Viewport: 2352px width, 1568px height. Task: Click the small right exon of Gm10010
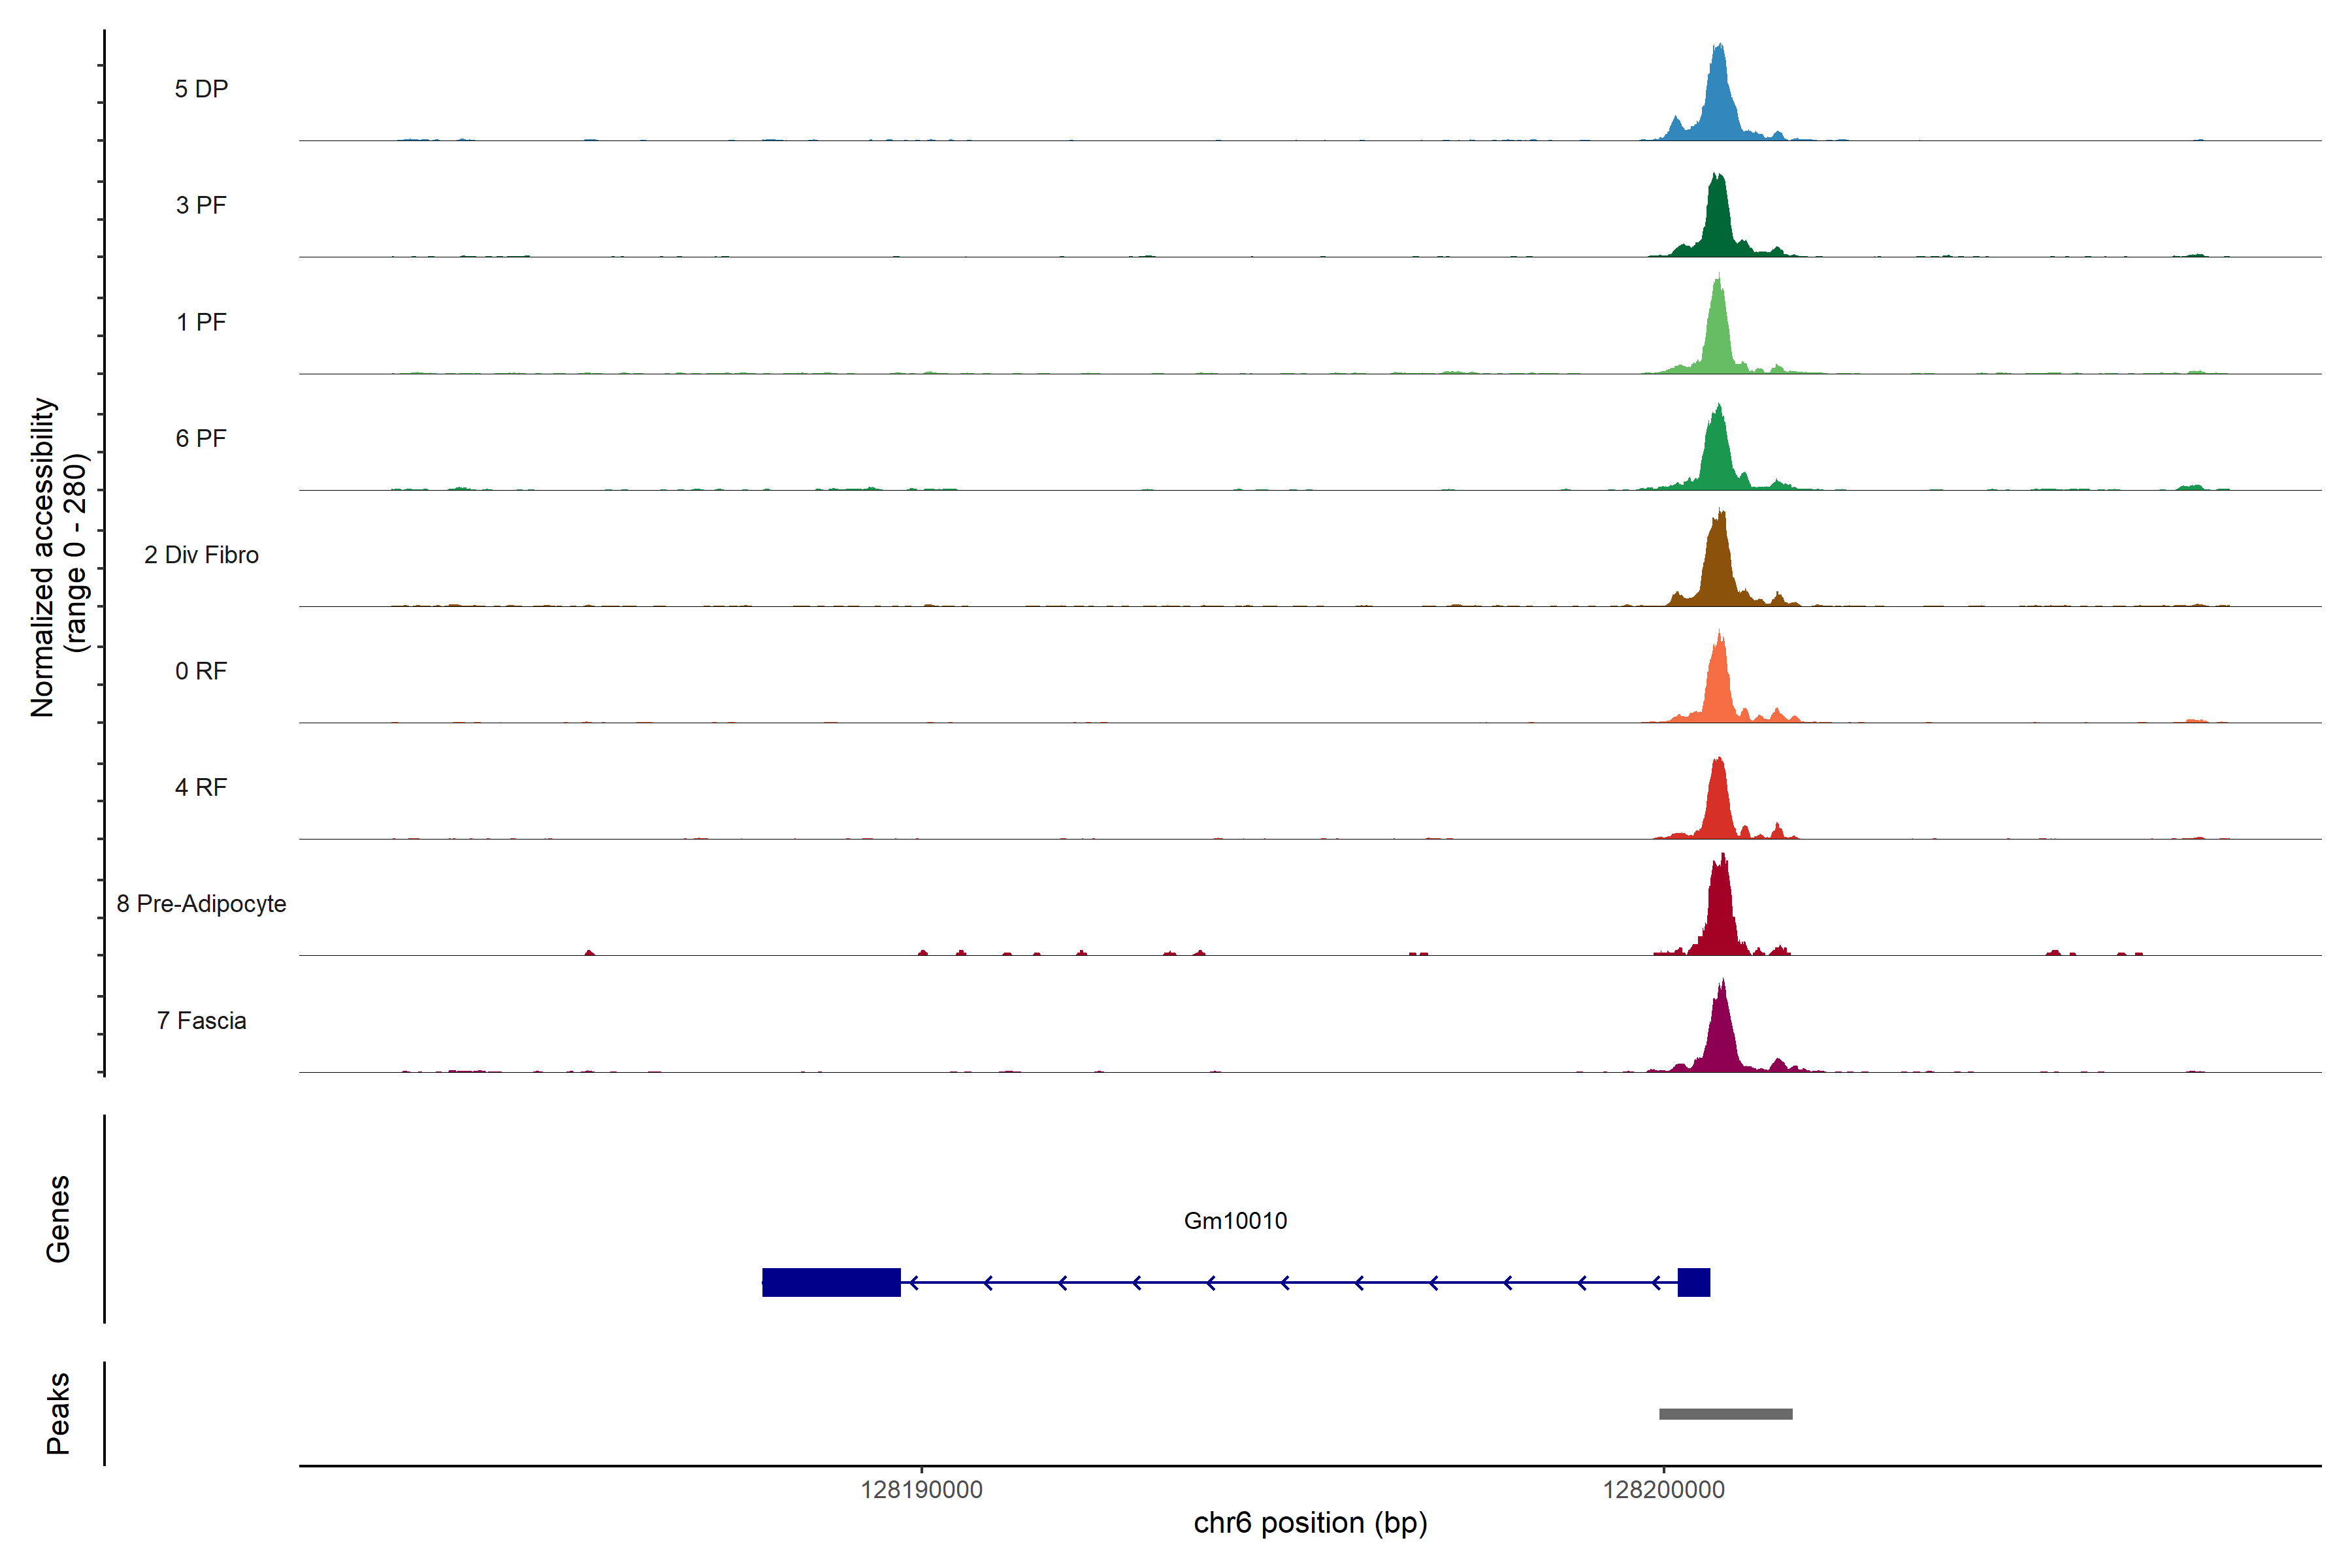pos(1693,1282)
